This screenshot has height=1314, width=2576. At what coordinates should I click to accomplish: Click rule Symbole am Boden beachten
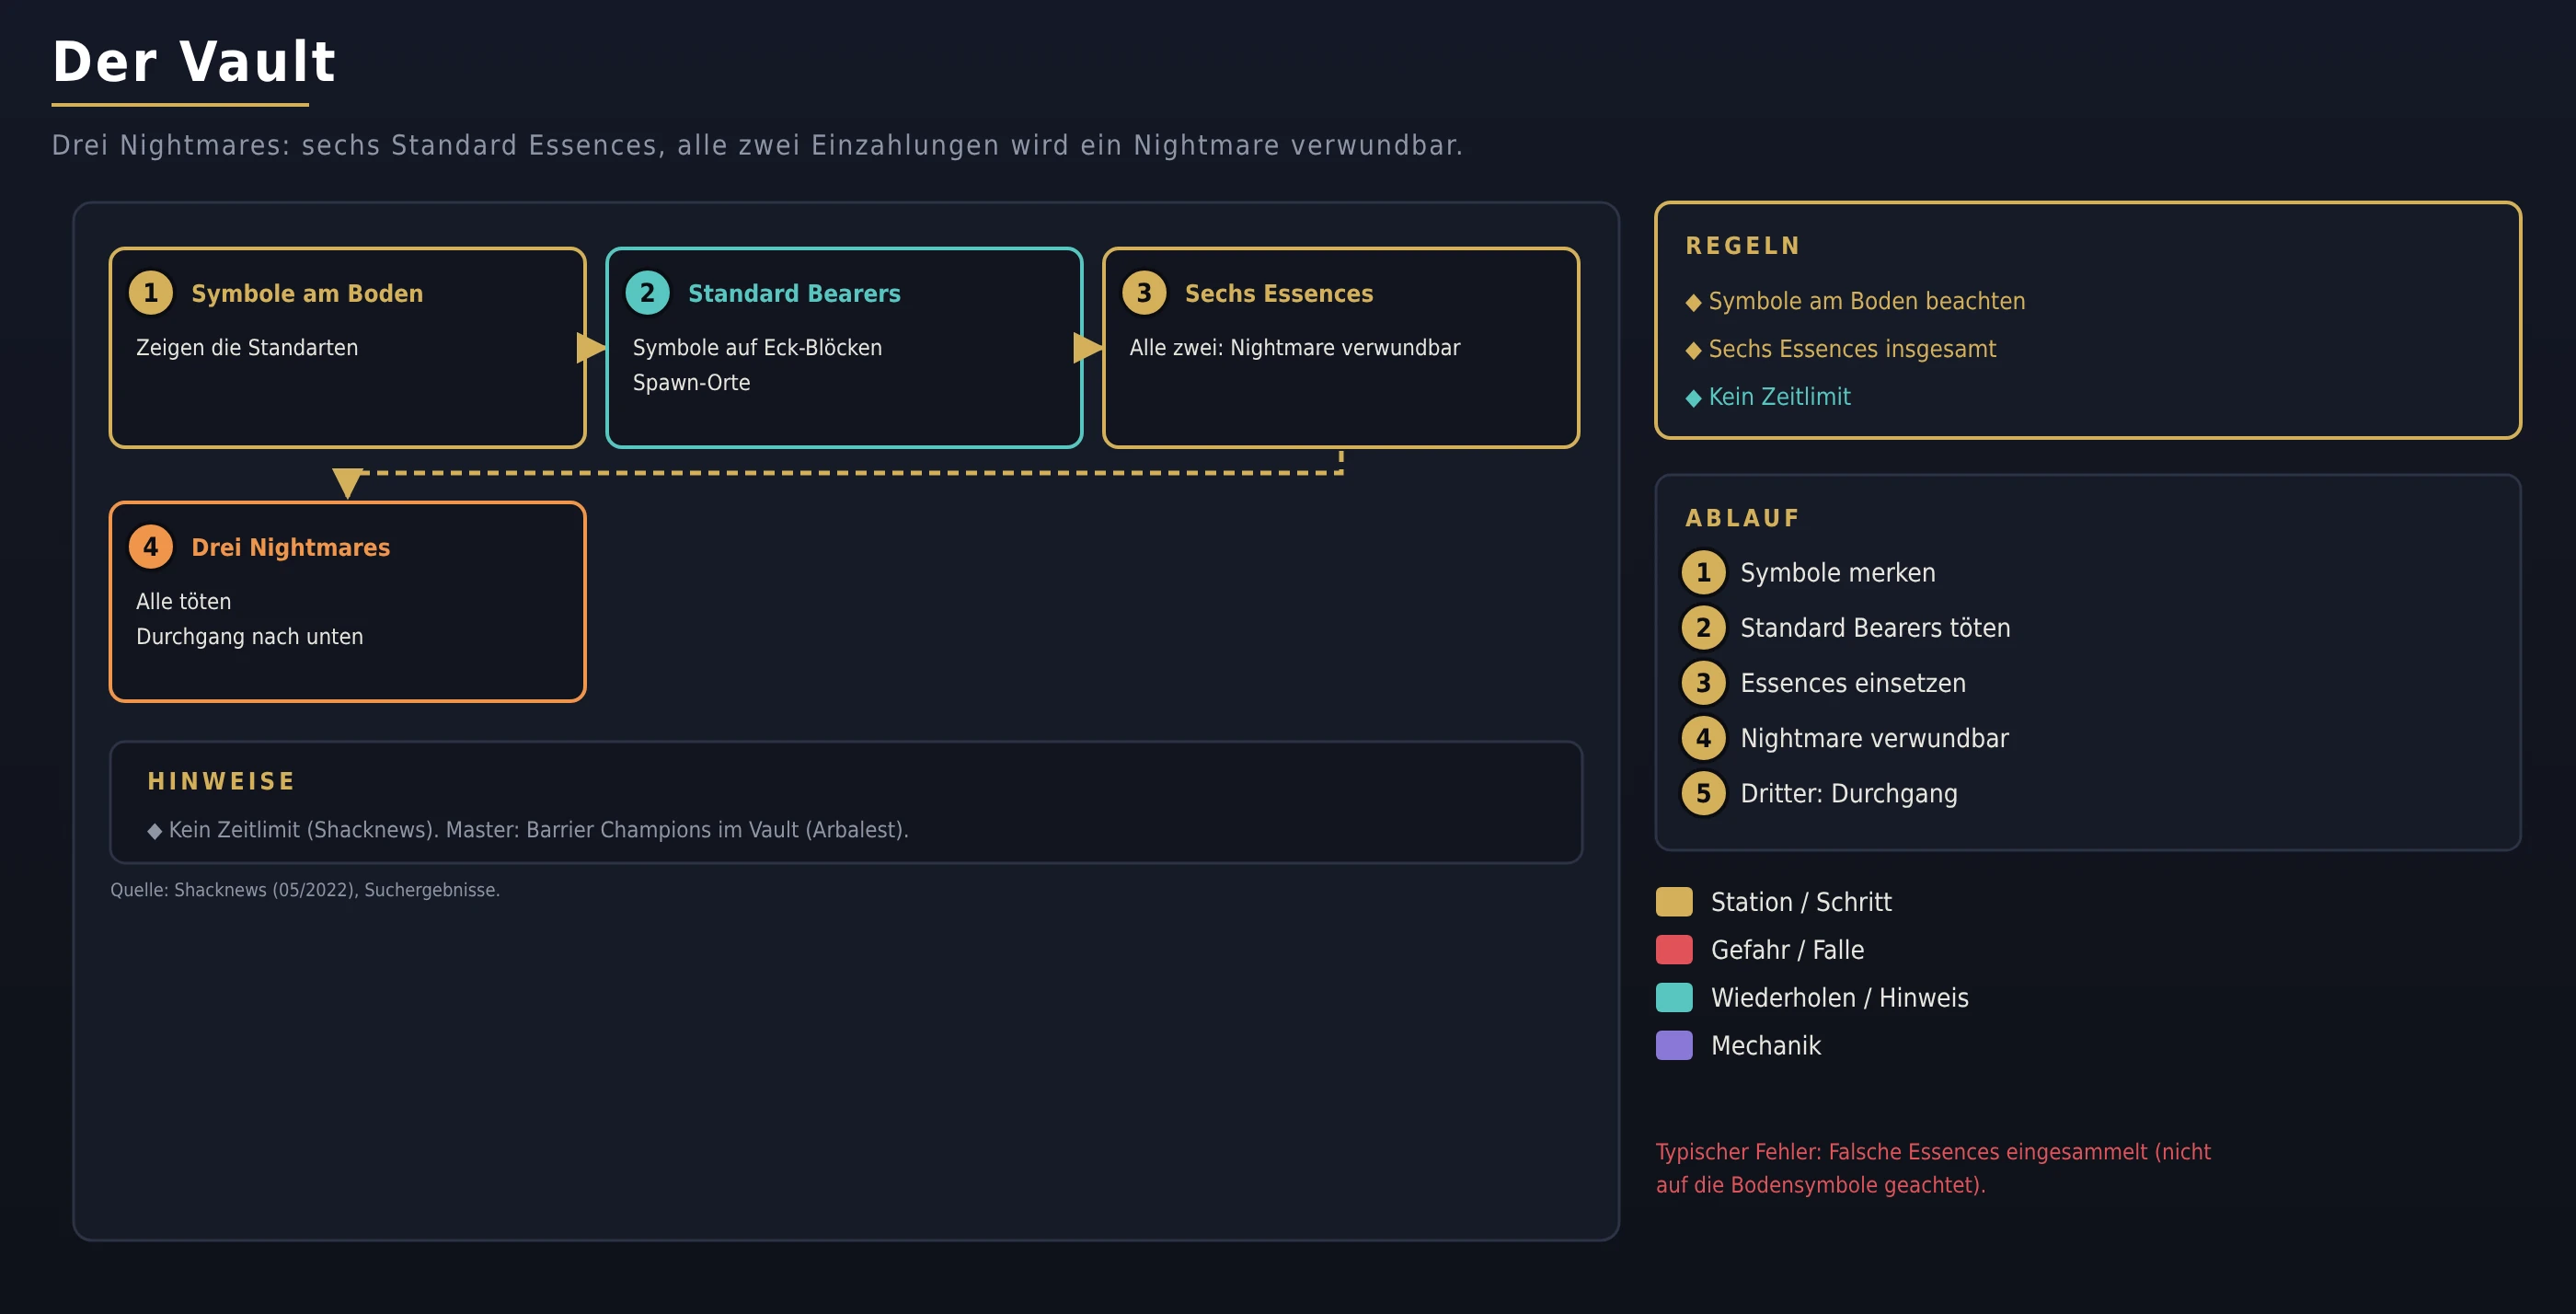[1855, 301]
